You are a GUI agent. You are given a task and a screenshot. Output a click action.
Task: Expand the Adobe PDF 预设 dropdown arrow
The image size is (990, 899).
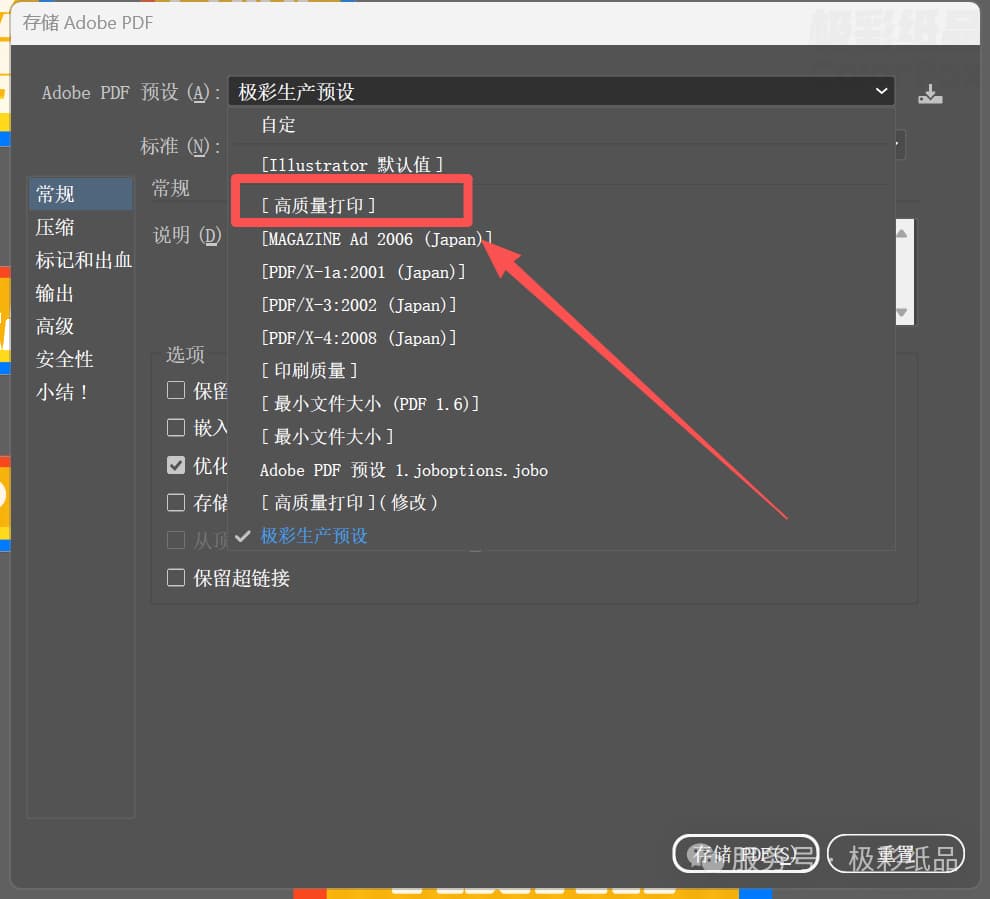[x=881, y=92]
